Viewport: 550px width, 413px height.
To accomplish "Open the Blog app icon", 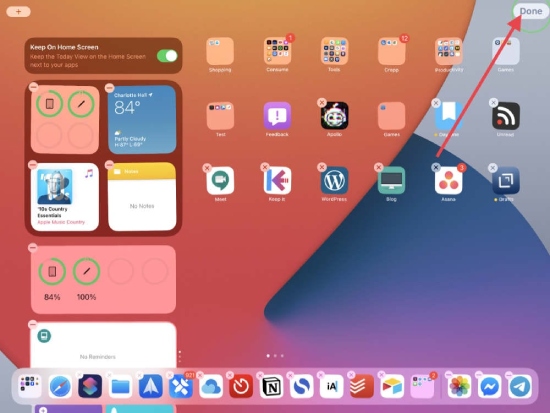I will [391, 180].
